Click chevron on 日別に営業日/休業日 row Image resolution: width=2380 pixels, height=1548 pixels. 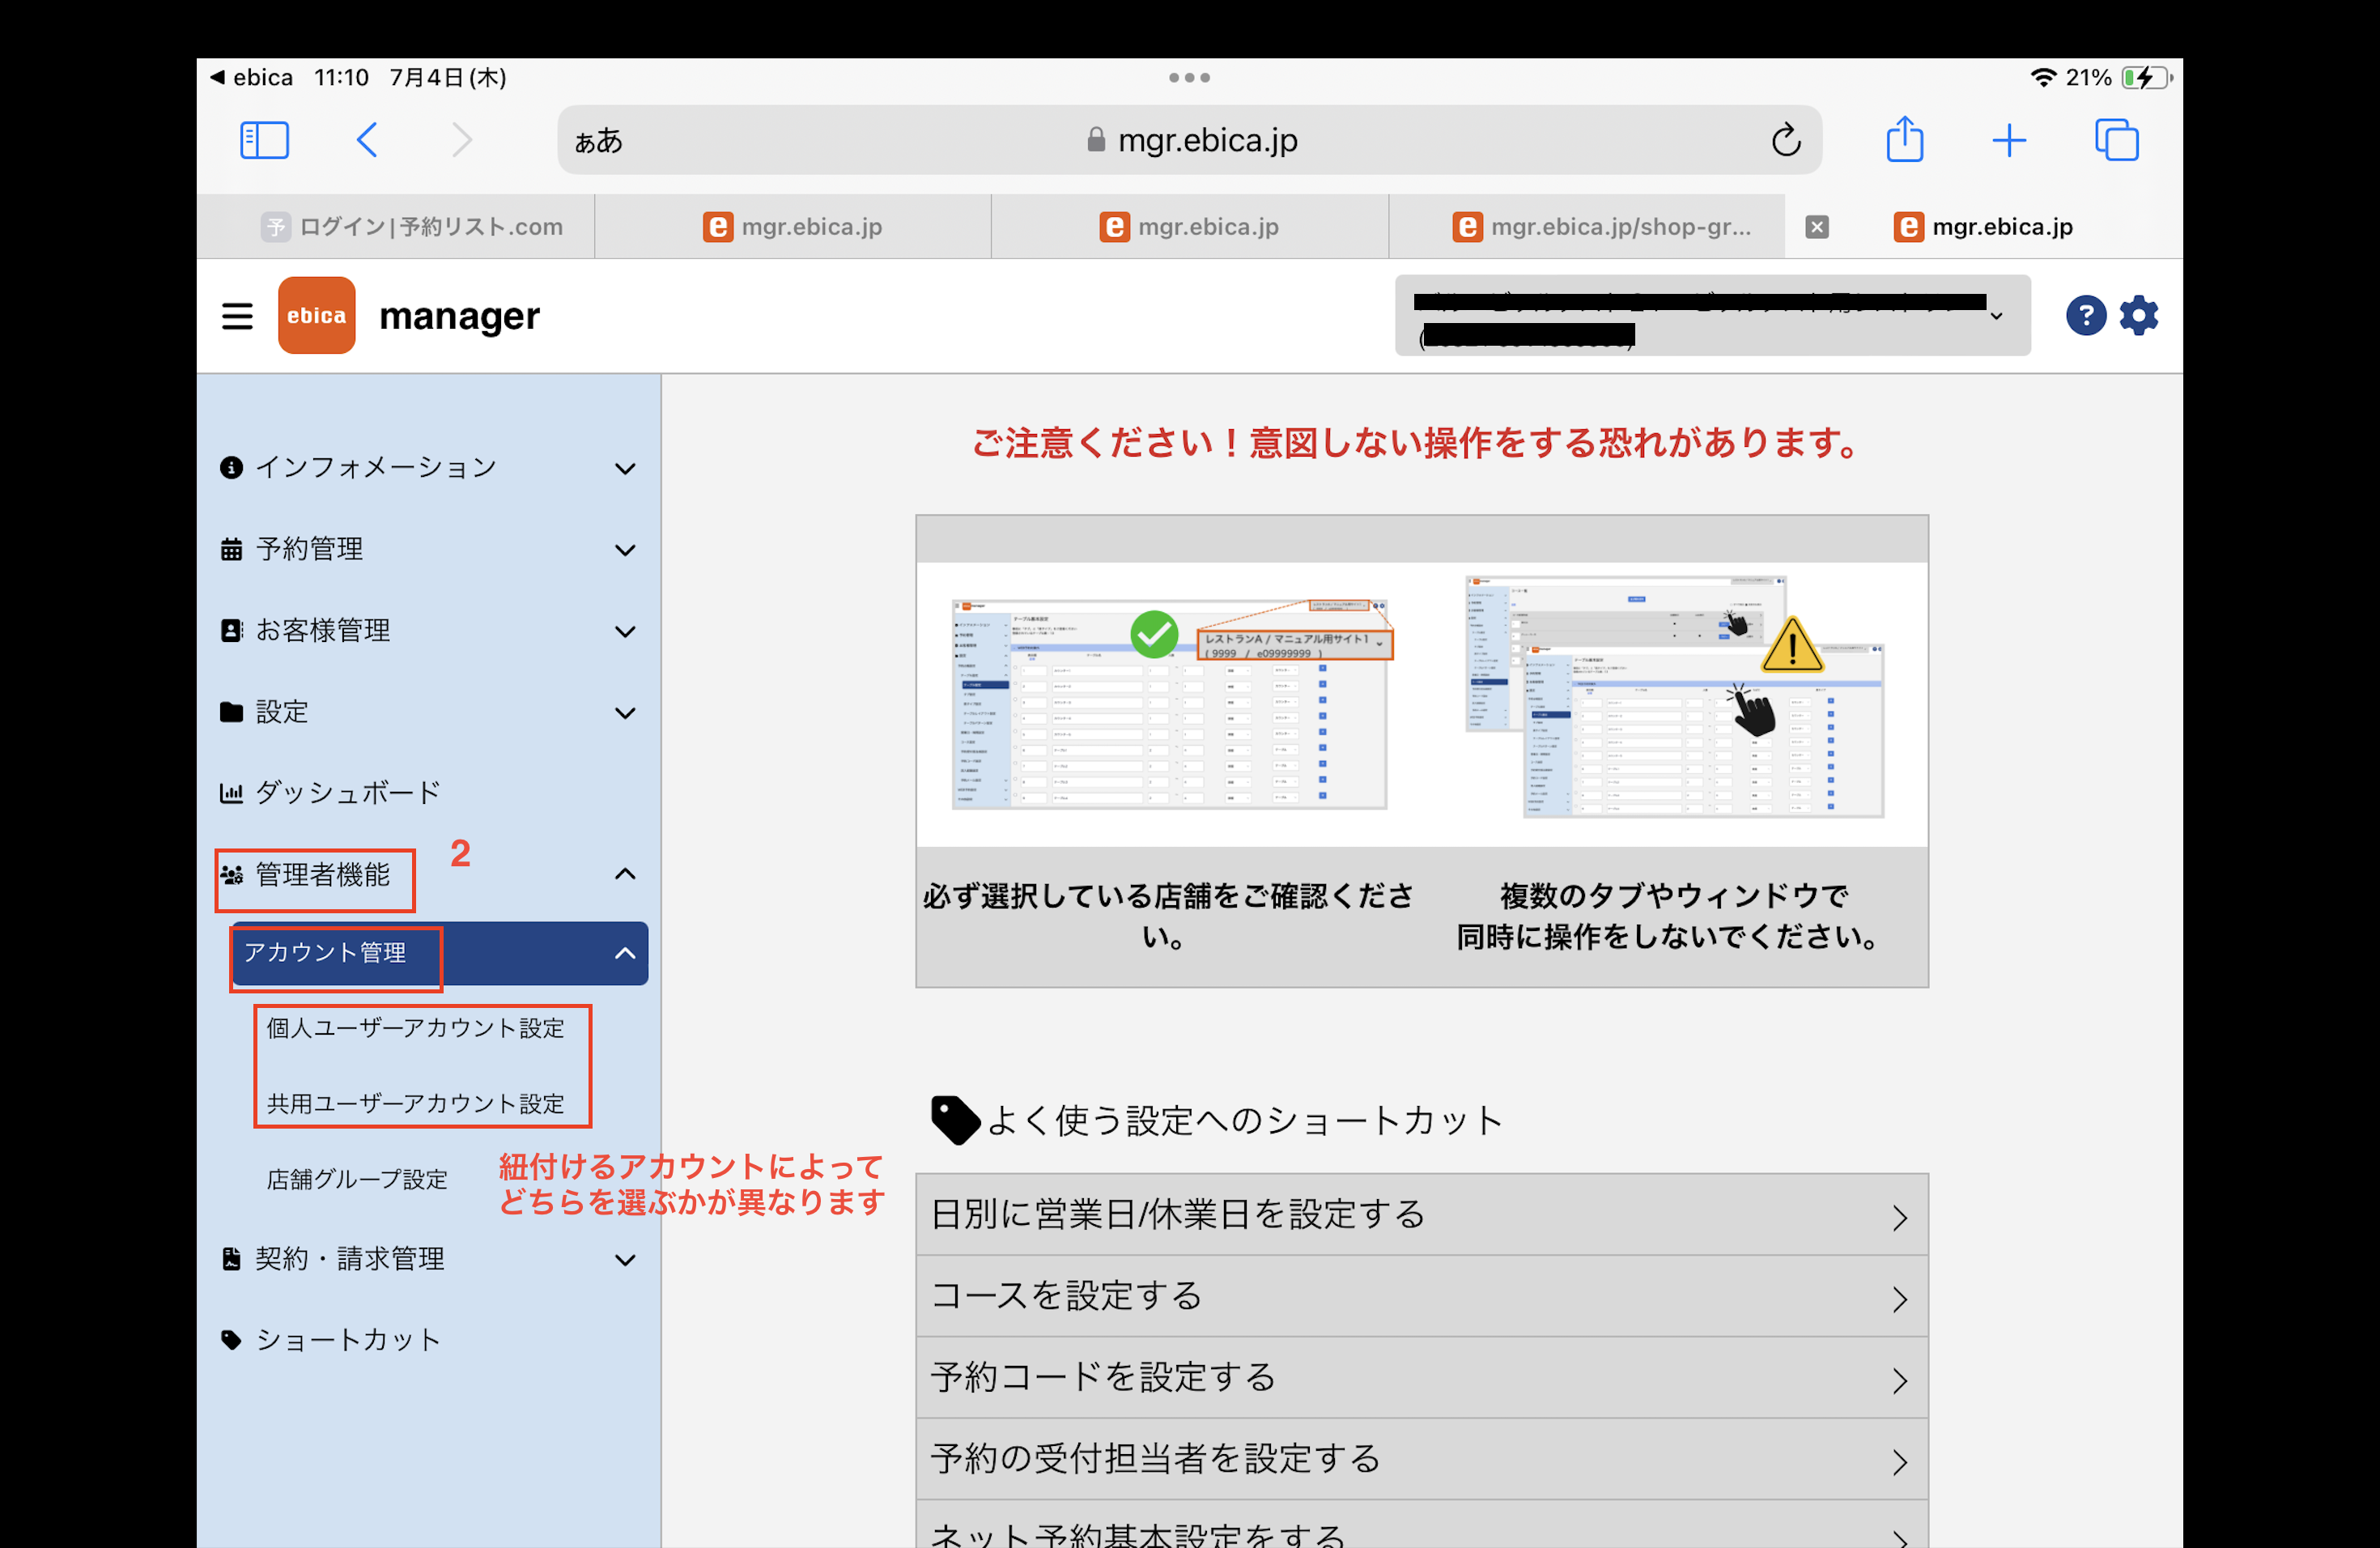coord(1900,1218)
